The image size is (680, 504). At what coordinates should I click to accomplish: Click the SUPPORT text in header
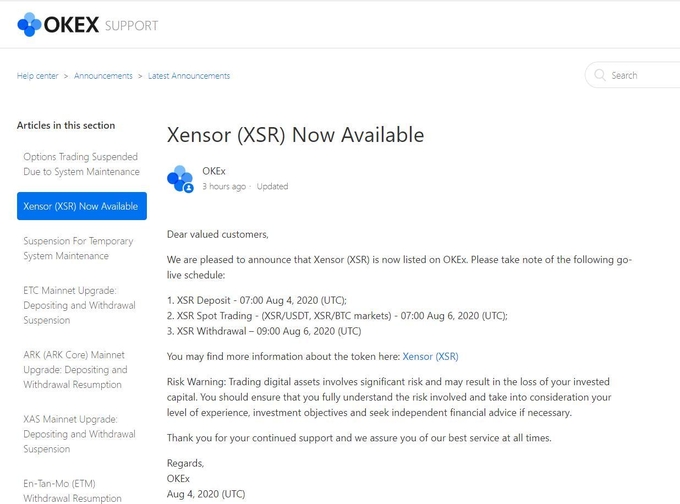click(x=131, y=26)
